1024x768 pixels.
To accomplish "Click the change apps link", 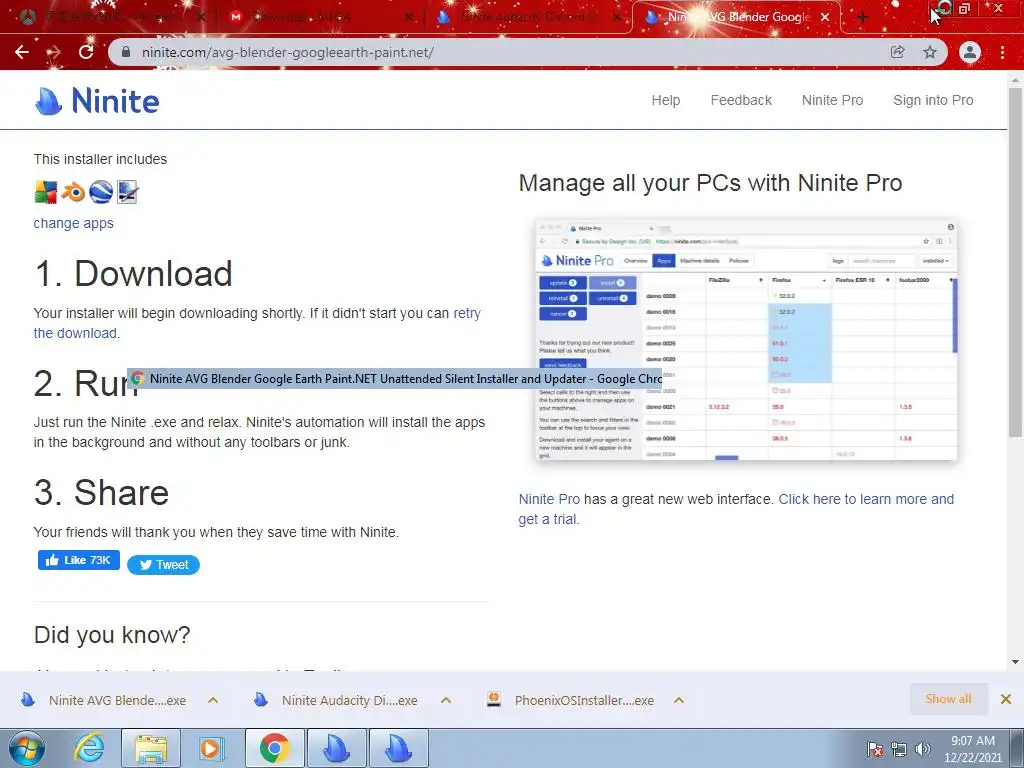I will pyautogui.click(x=73, y=223).
